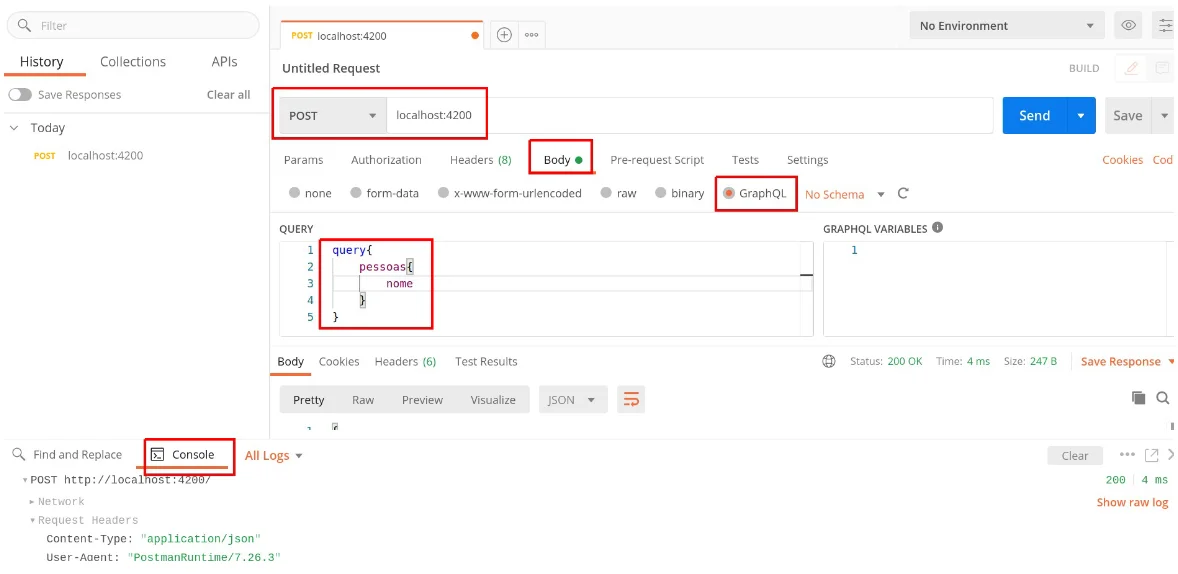Search within the response body

pyautogui.click(x=1163, y=398)
